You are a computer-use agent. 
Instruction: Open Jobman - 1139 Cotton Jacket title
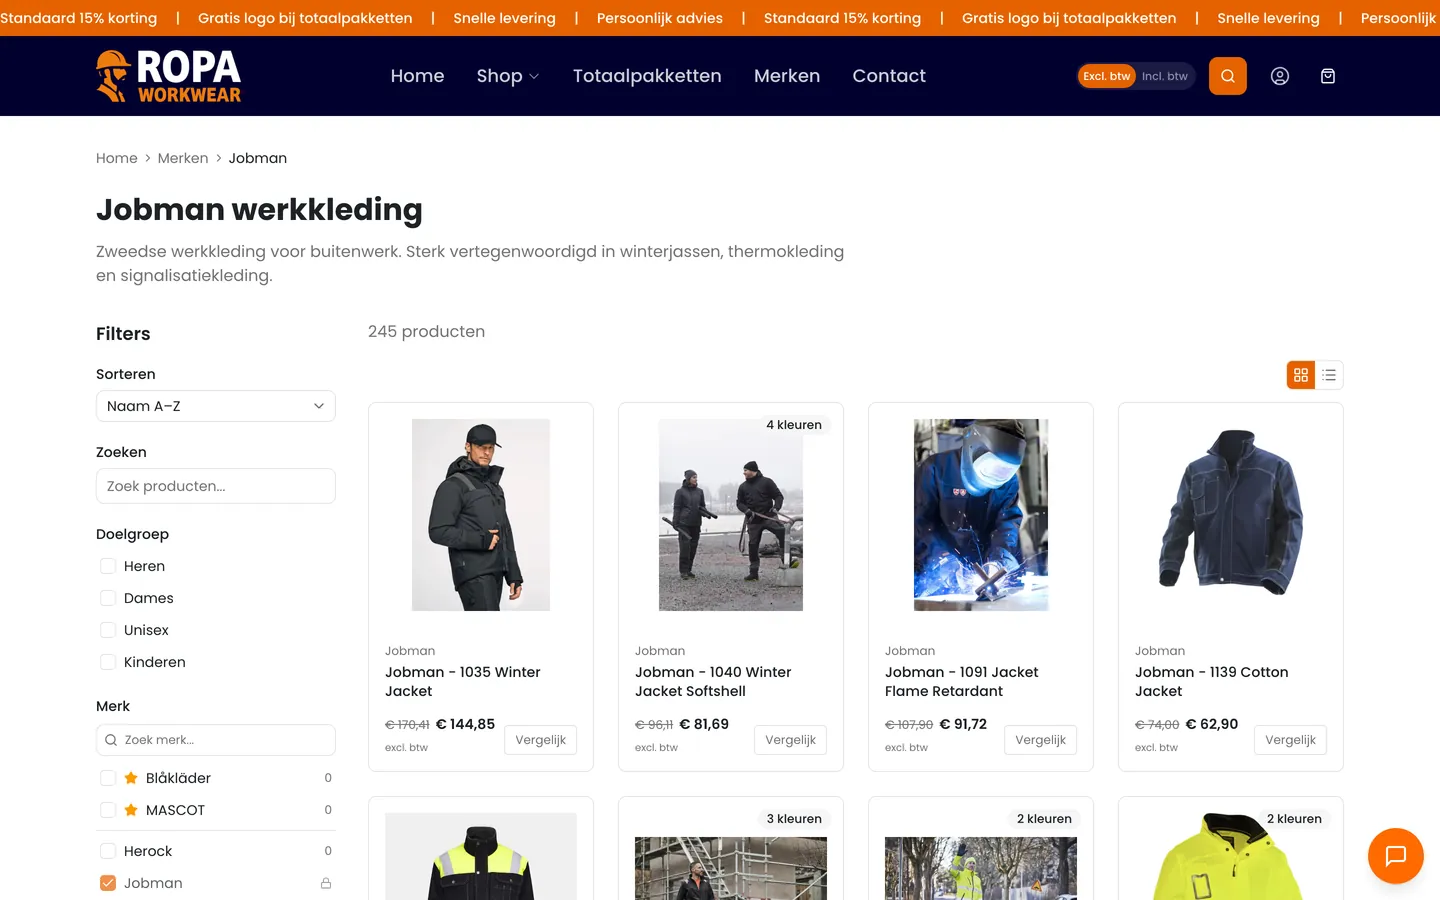point(1212,682)
